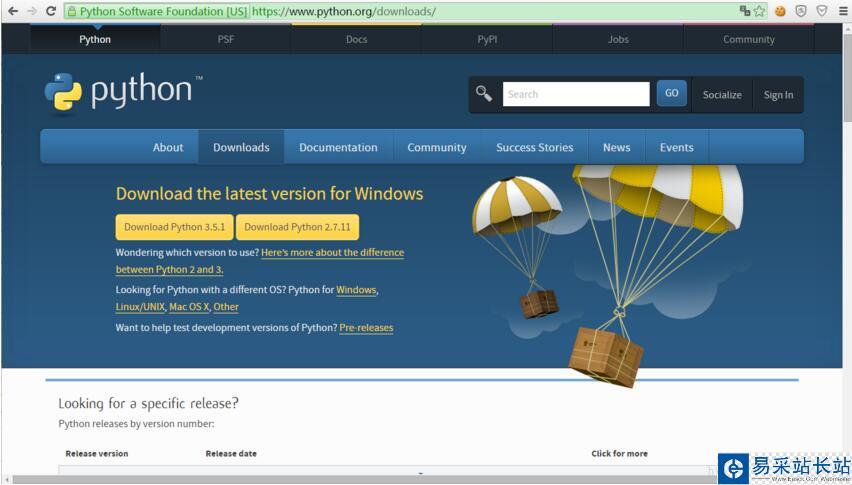Open the cookie extension icon
The image size is (852, 485).
tap(780, 11)
